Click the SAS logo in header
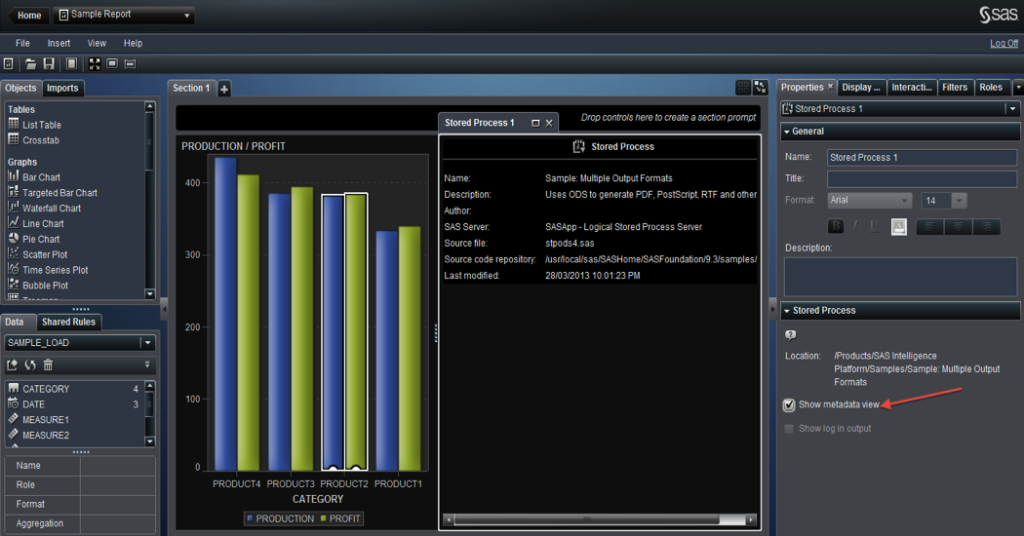Screen dimensions: 1024x536 999,14
